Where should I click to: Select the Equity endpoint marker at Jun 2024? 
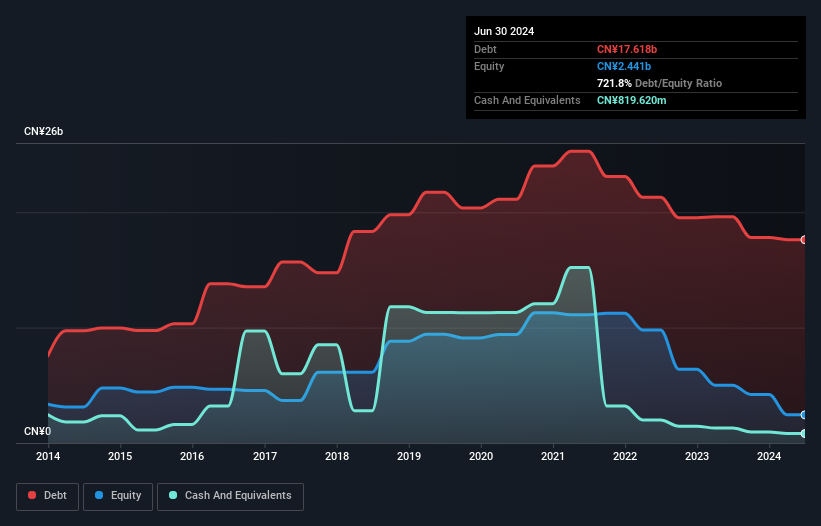(x=804, y=415)
